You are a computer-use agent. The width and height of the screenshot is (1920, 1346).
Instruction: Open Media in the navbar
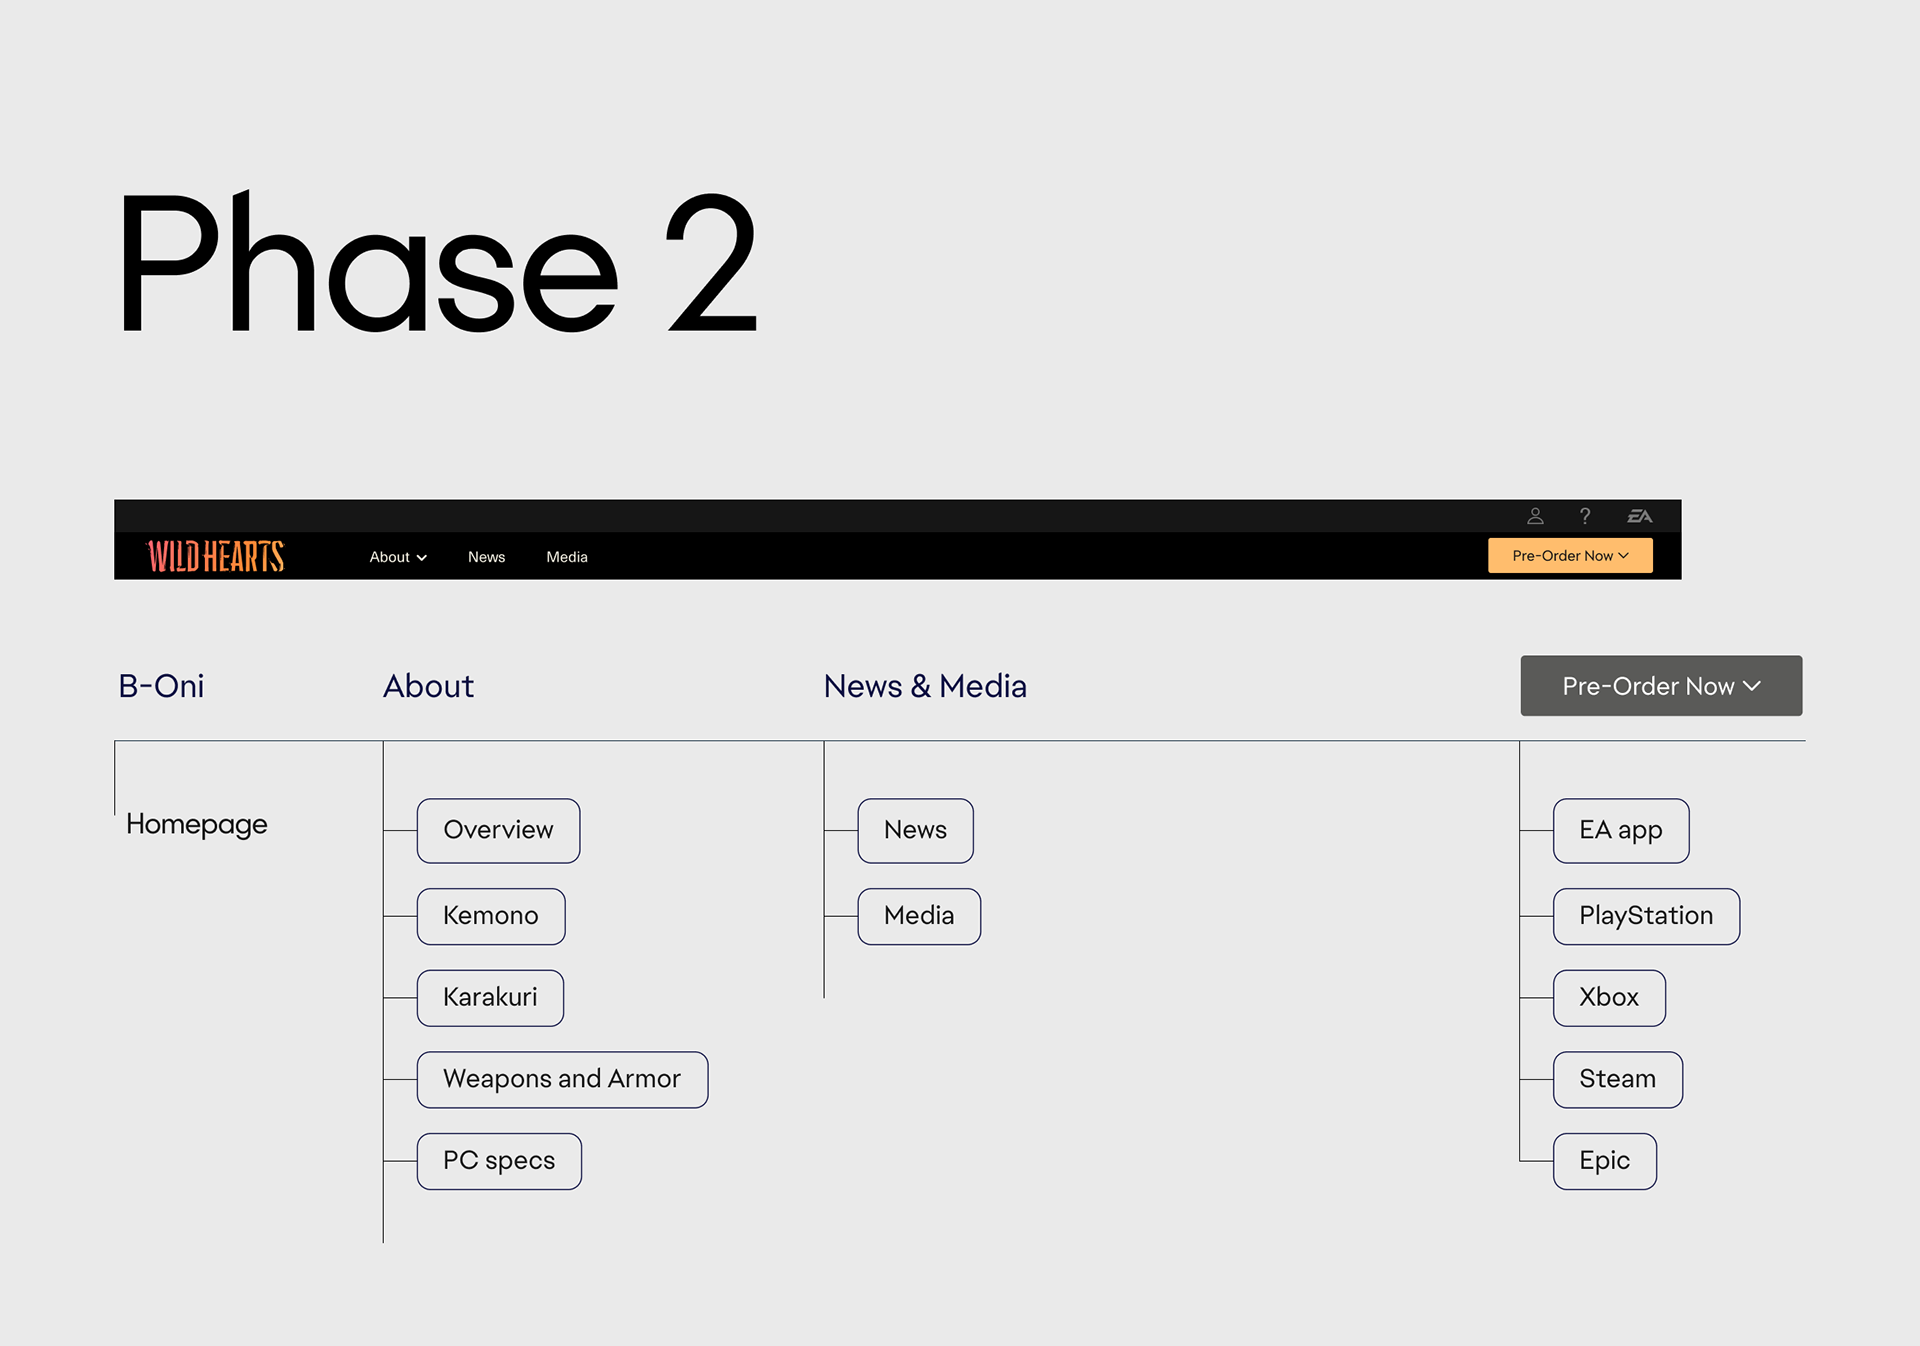(x=567, y=557)
